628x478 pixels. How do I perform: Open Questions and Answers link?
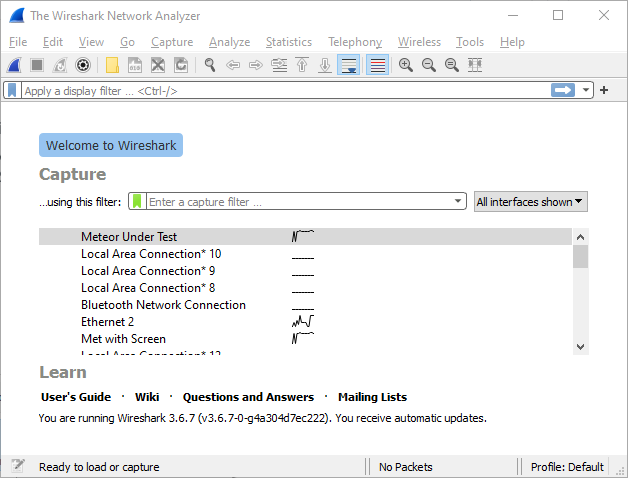point(248,397)
